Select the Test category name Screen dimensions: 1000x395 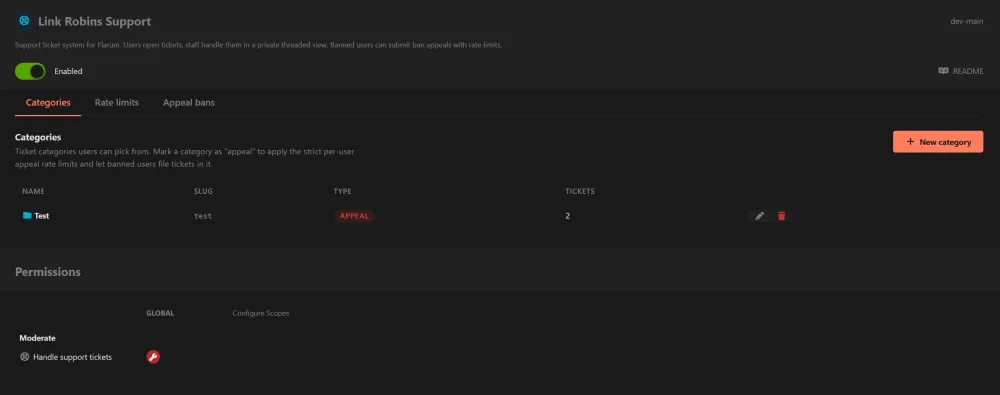click(41, 216)
